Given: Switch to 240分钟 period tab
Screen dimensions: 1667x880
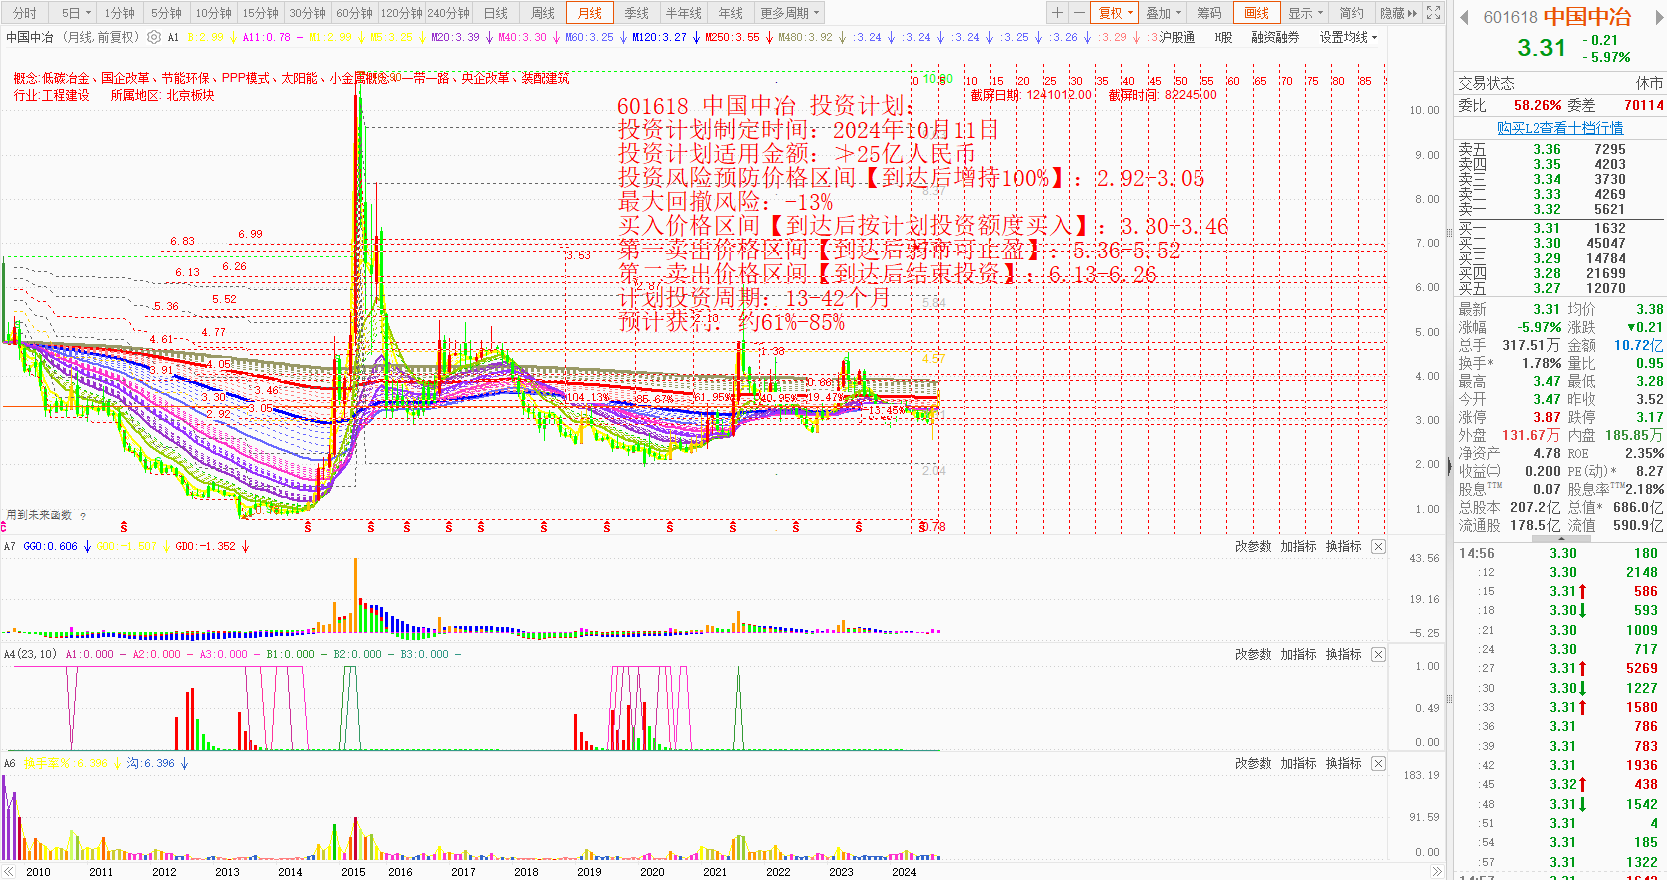Looking at the screenshot, I should pyautogui.click(x=449, y=13).
